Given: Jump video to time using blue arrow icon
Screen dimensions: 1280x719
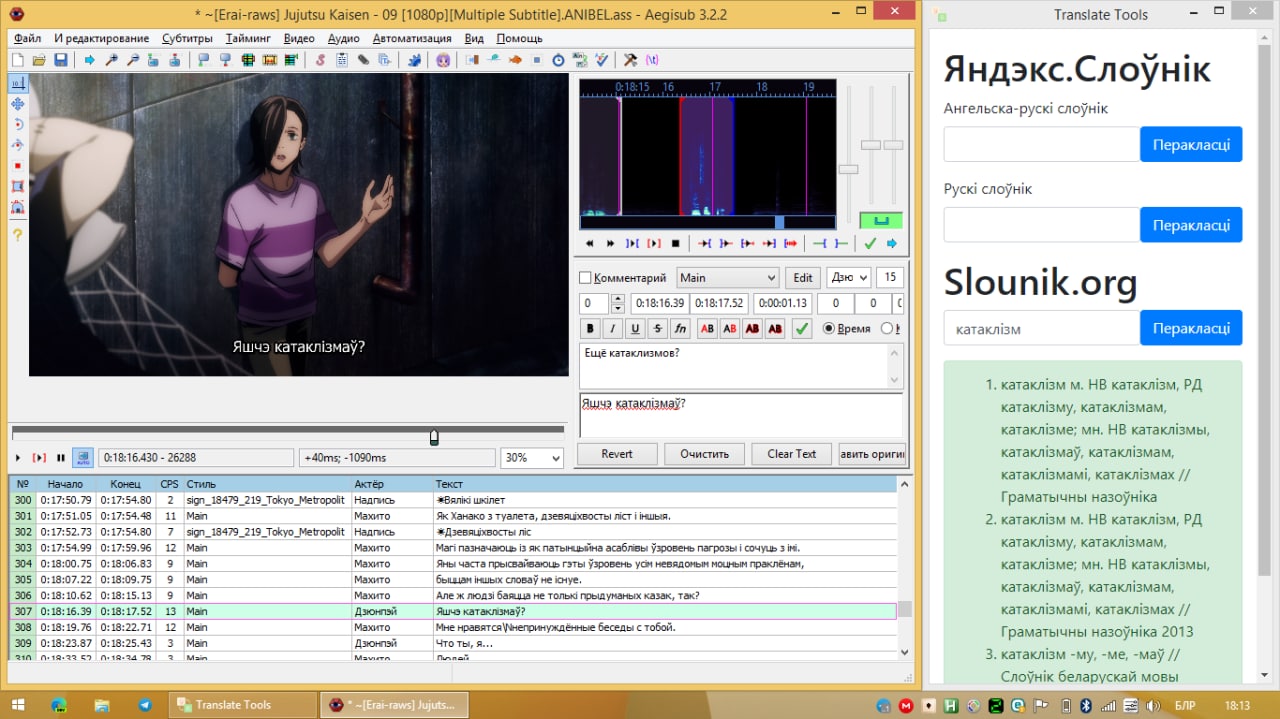Looking at the screenshot, I should [90, 60].
